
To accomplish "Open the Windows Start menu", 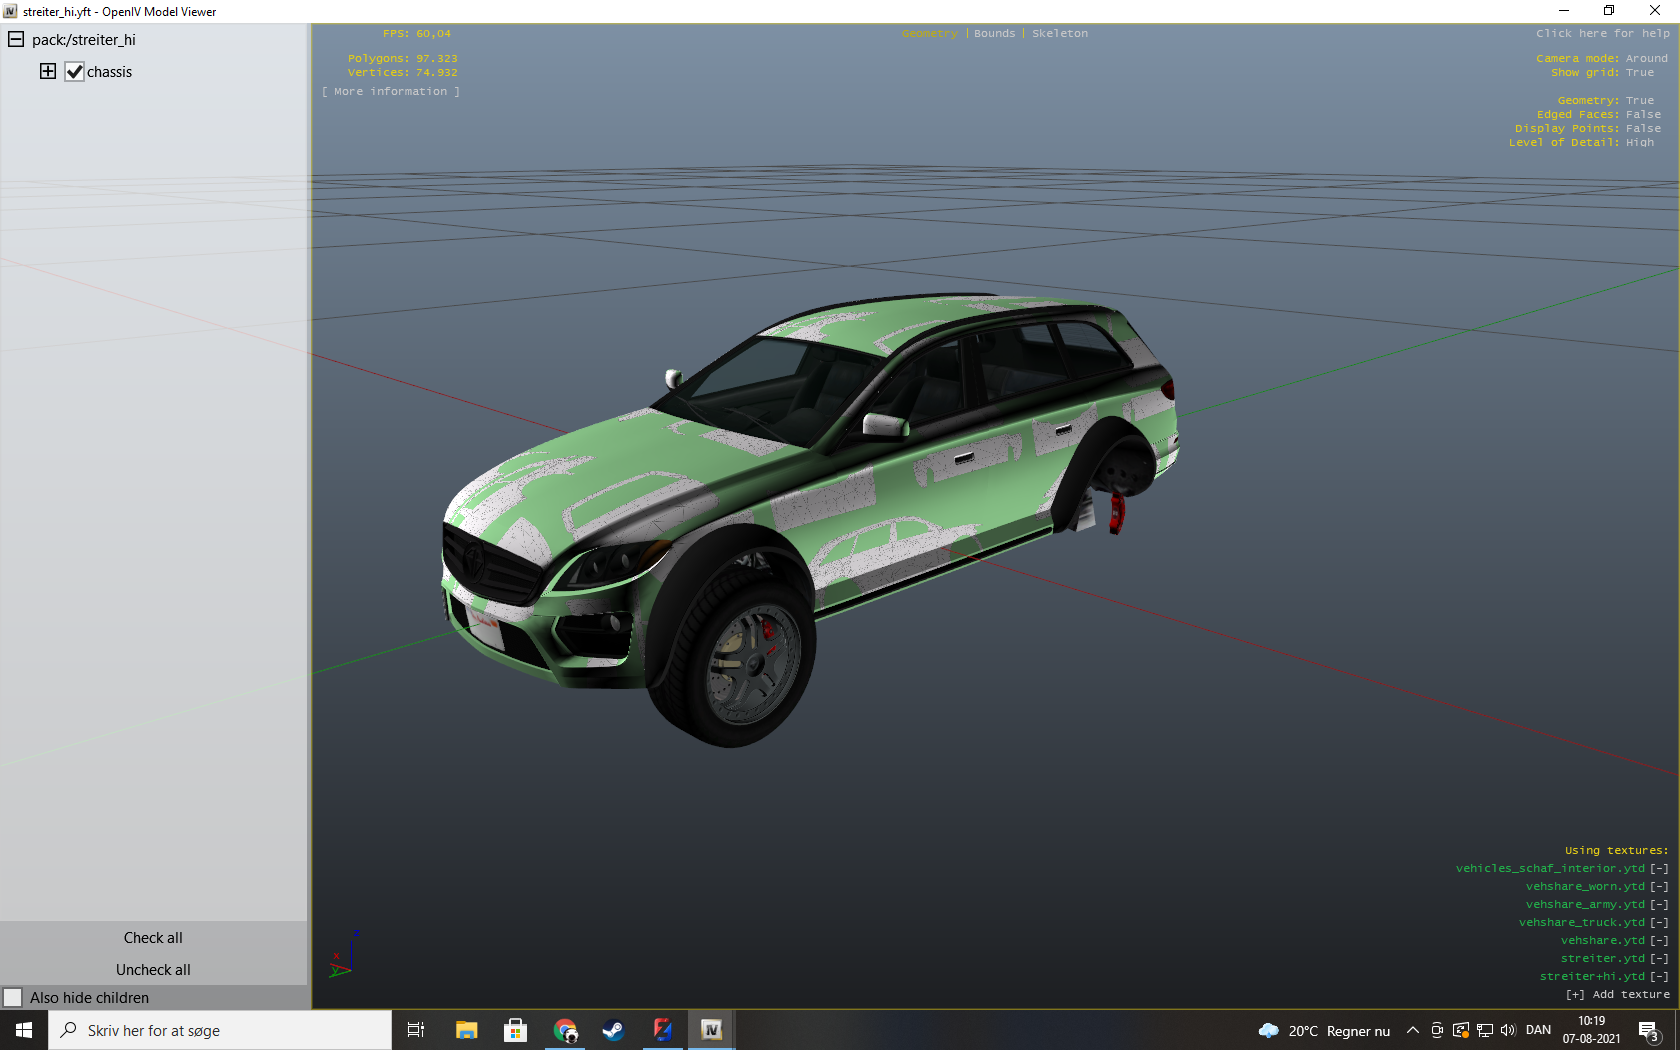I will [24, 1030].
